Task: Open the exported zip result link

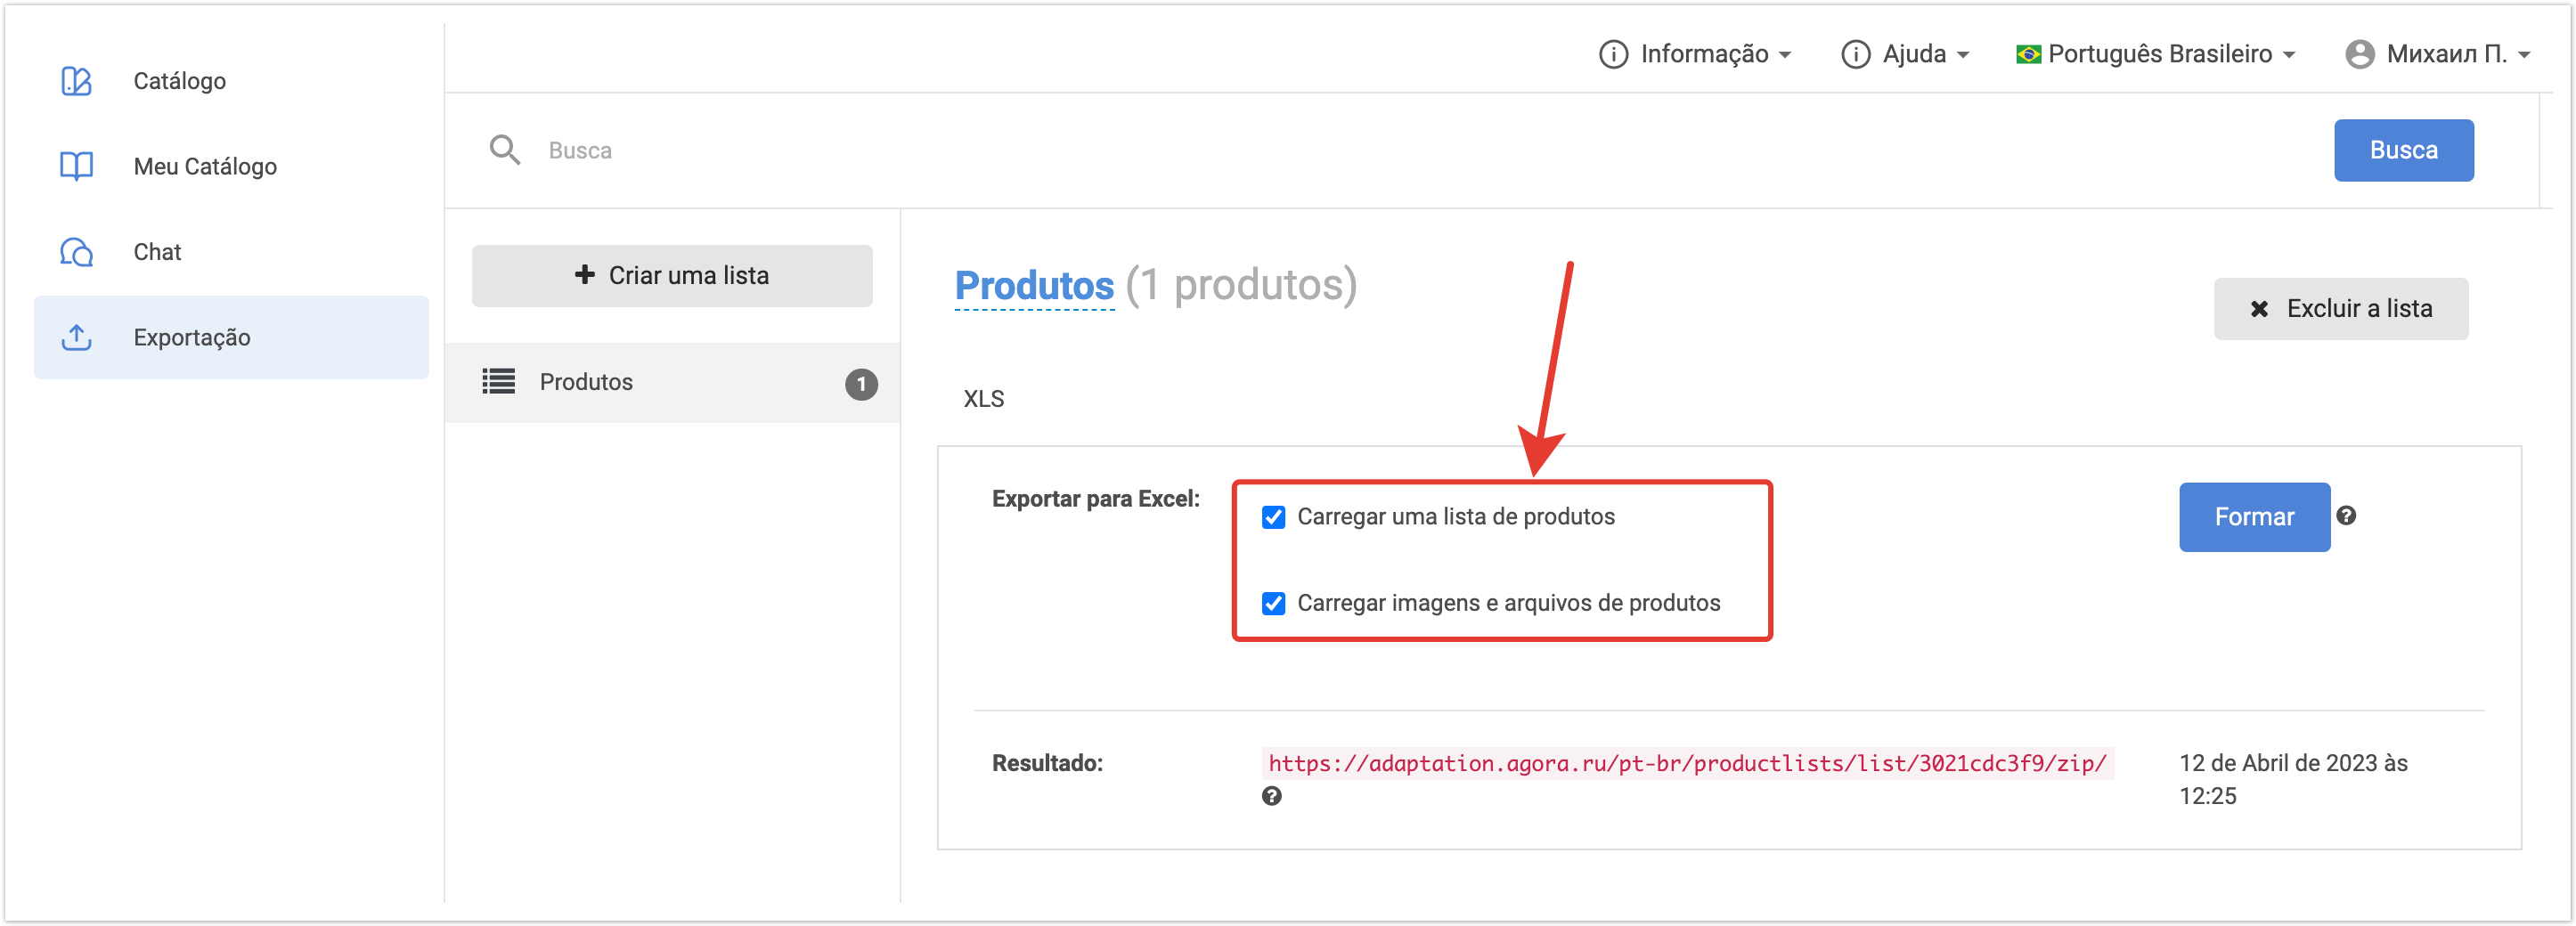Action: [x=1686, y=764]
